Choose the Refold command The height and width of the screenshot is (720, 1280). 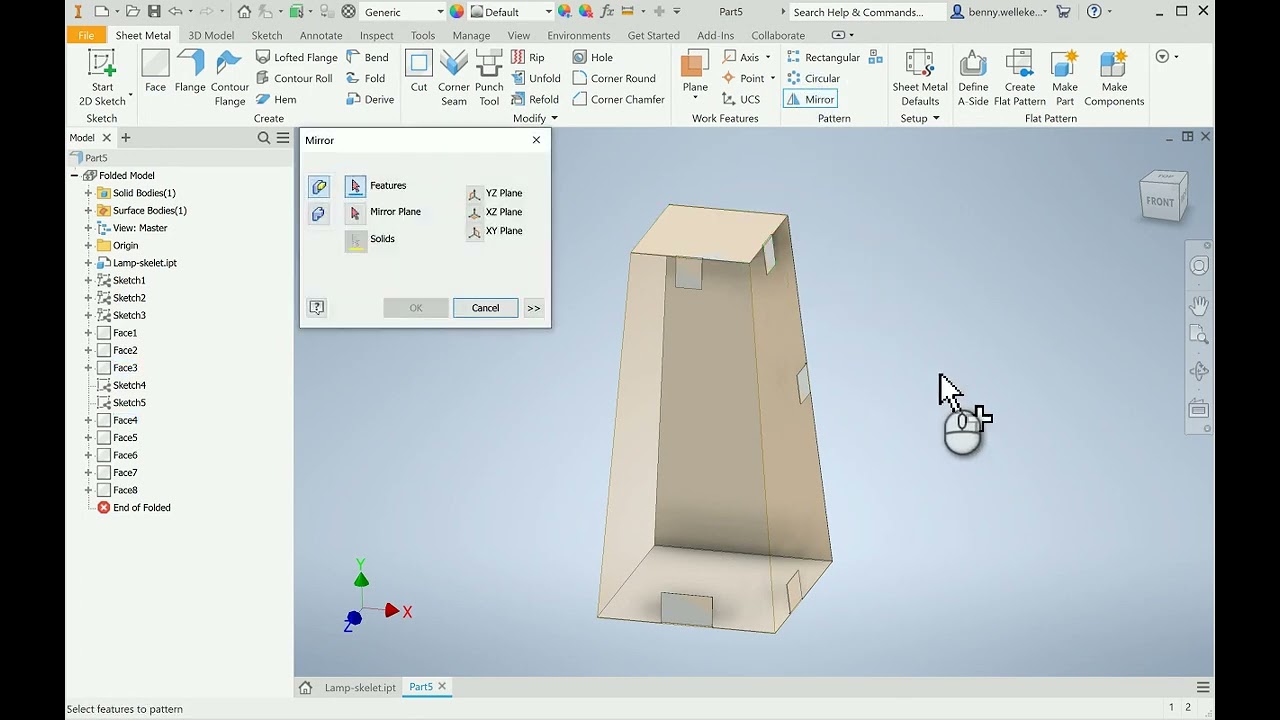(535, 99)
